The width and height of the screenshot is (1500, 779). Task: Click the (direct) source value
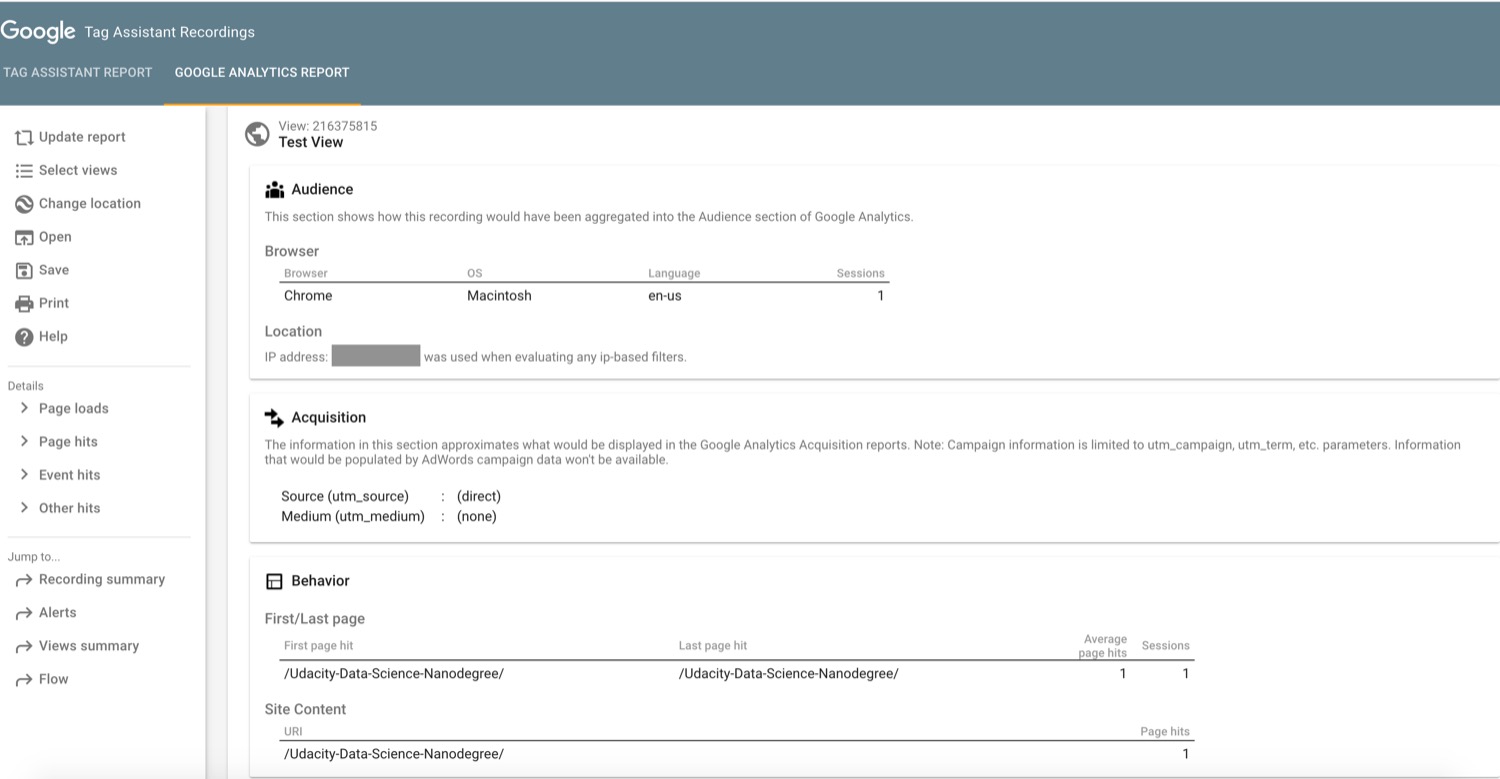click(479, 496)
